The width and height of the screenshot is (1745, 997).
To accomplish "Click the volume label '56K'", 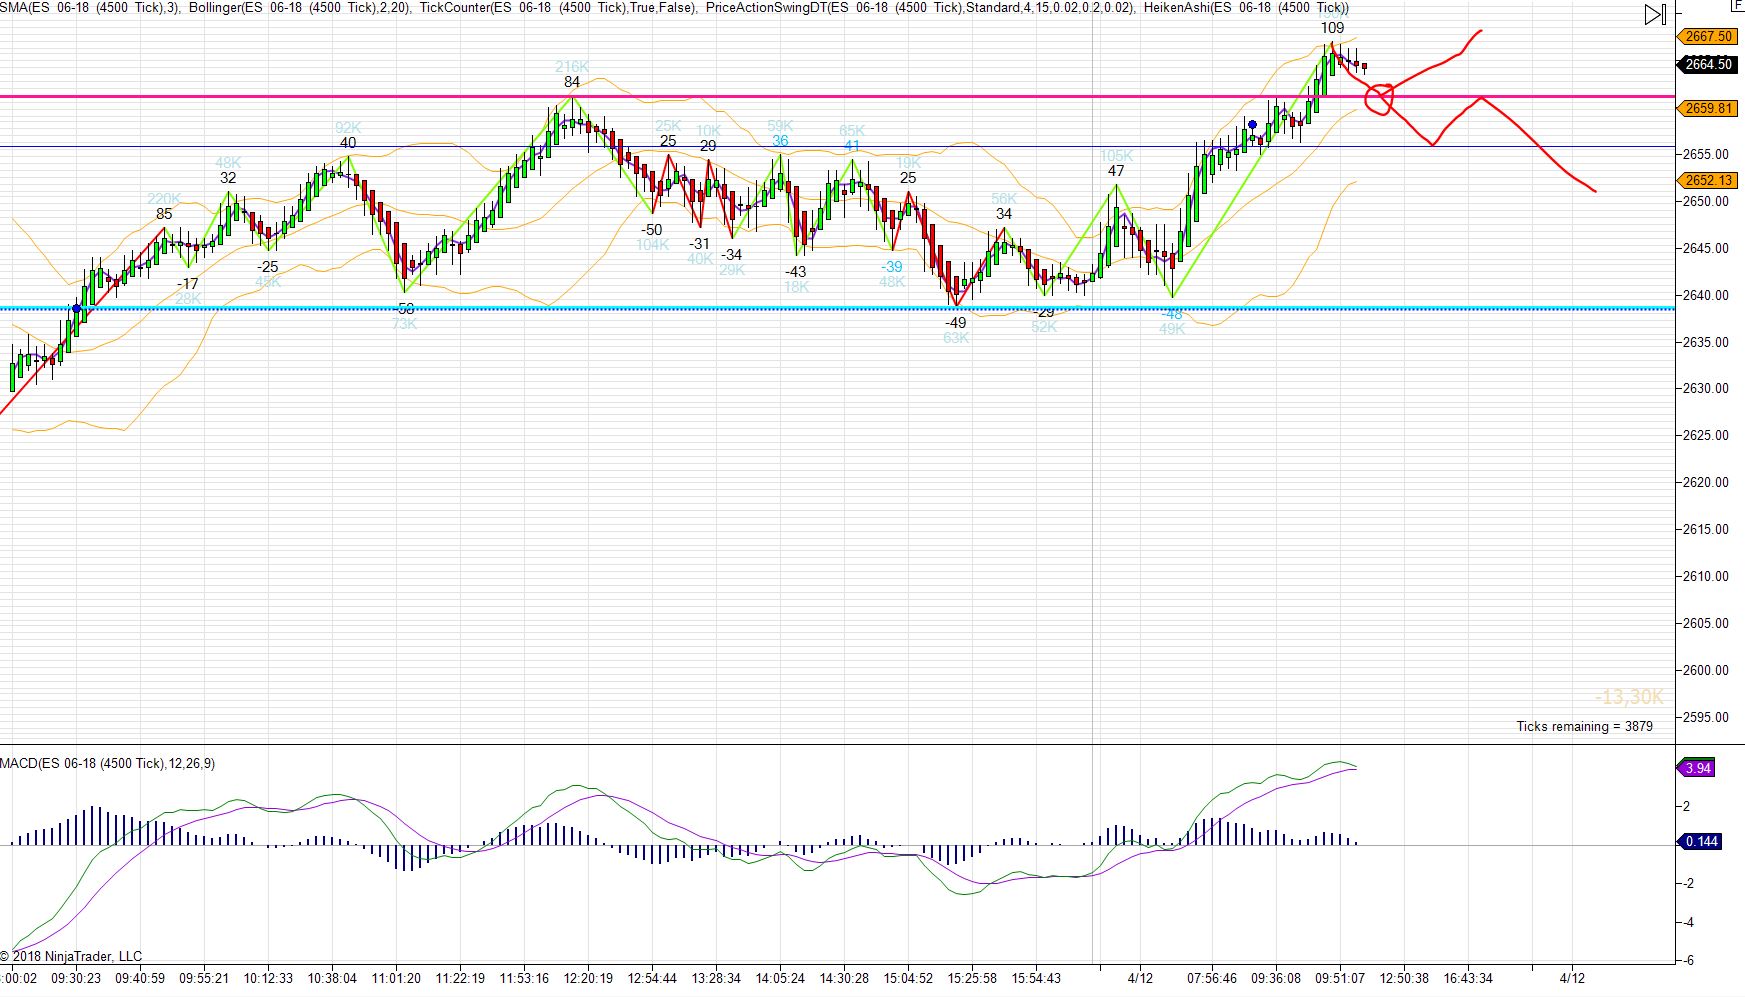I will (x=1004, y=199).
